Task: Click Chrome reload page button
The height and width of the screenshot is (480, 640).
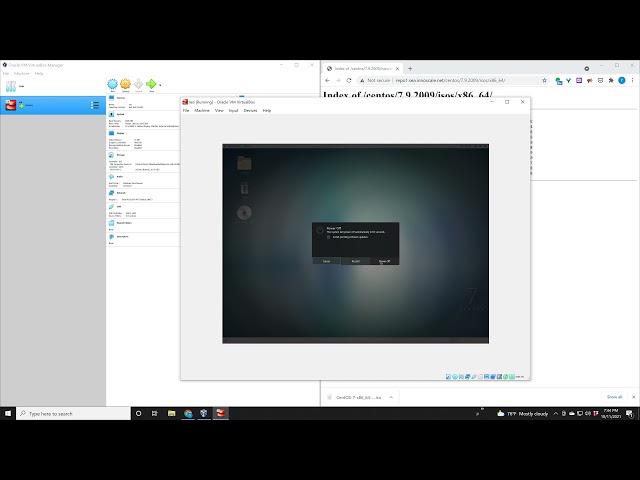Action: [x=349, y=80]
